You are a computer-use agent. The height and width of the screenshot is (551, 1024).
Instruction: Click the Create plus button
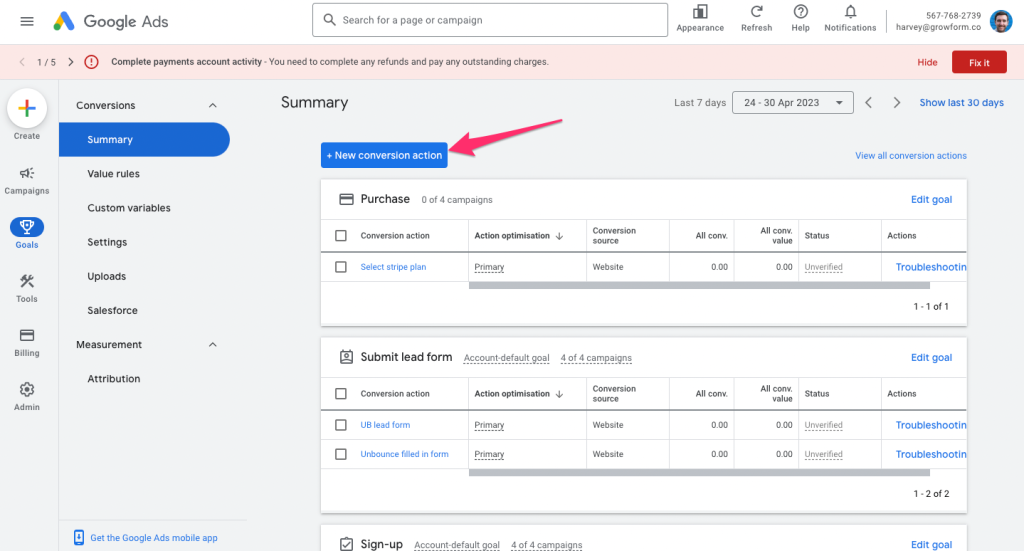point(27,108)
